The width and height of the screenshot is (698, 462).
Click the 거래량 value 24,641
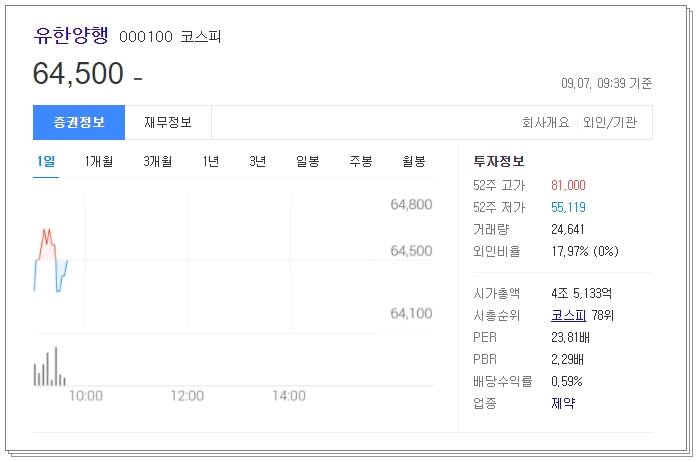click(x=568, y=230)
